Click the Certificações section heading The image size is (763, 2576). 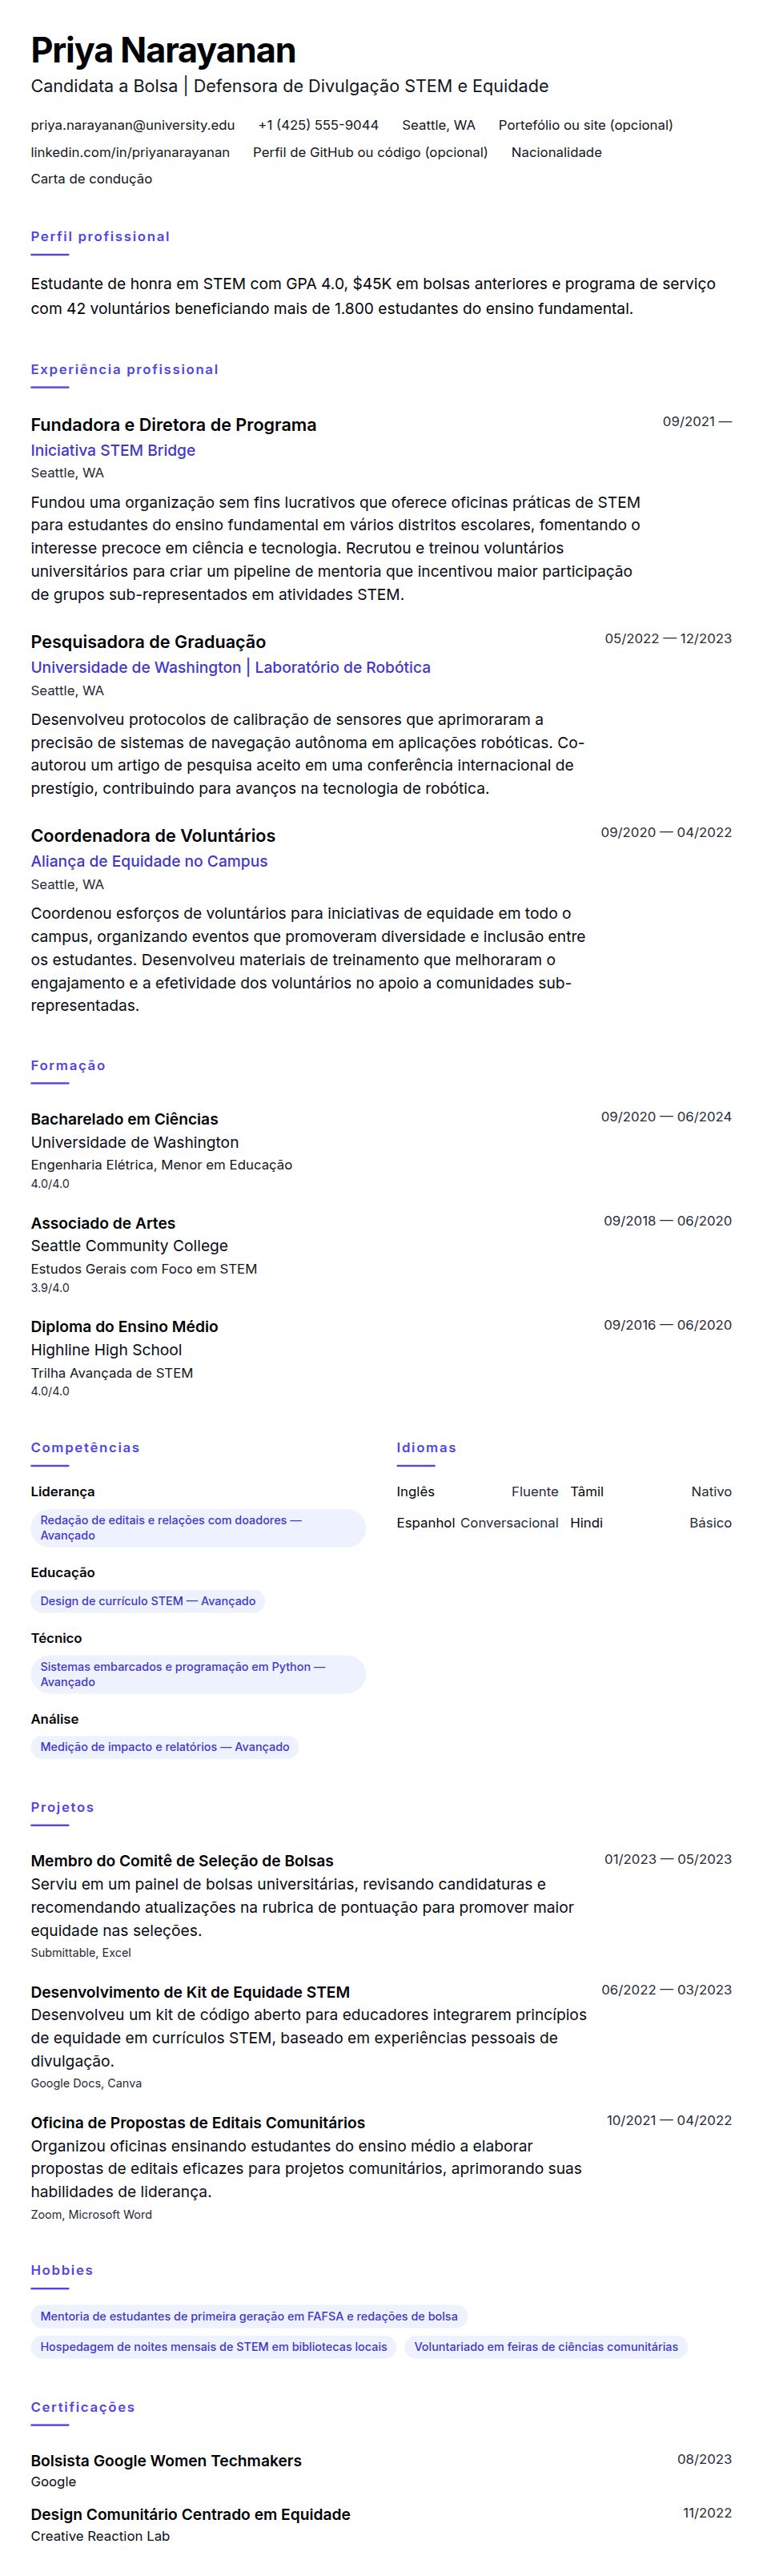click(x=83, y=2407)
